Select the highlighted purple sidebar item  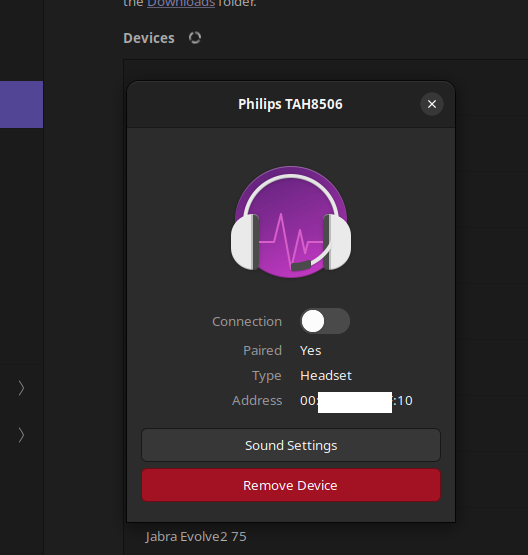click(21, 104)
